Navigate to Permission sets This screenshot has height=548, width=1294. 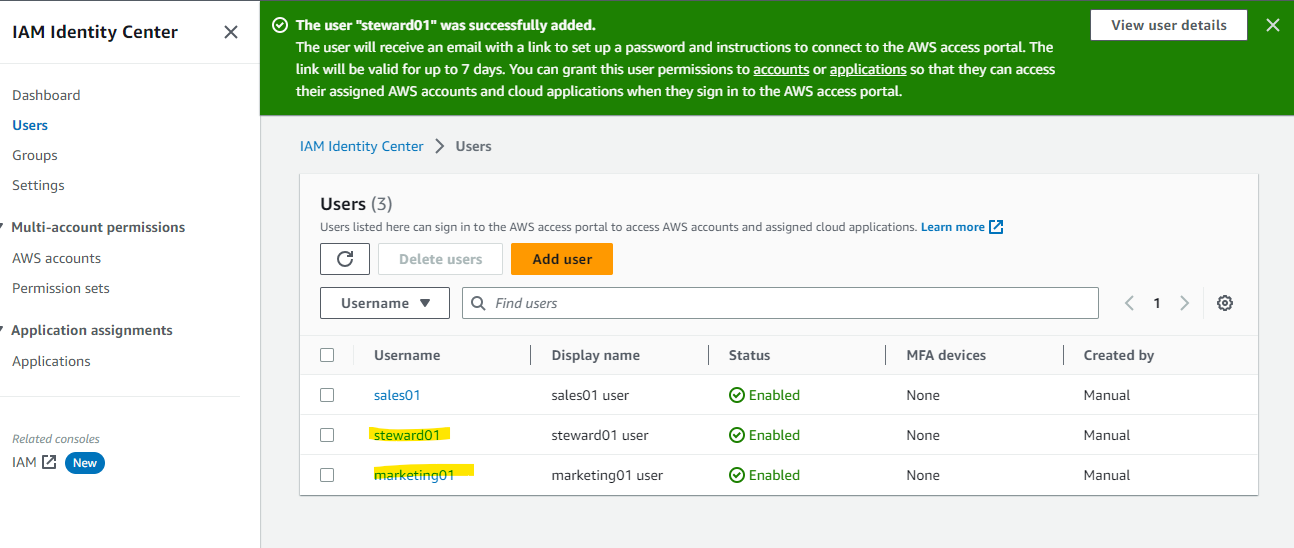(x=61, y=288)
